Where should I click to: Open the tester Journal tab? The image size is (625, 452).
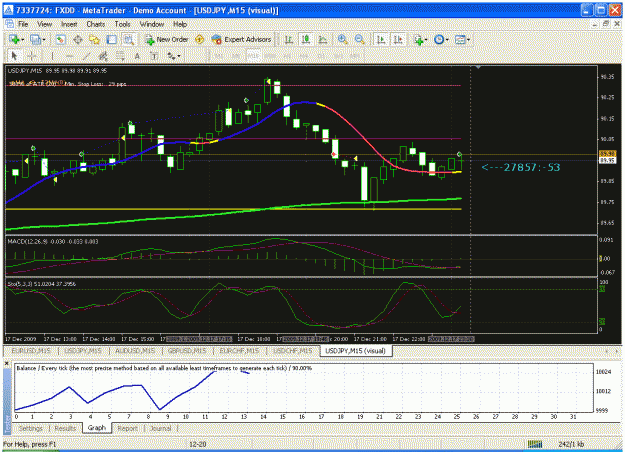pos(160,428)
